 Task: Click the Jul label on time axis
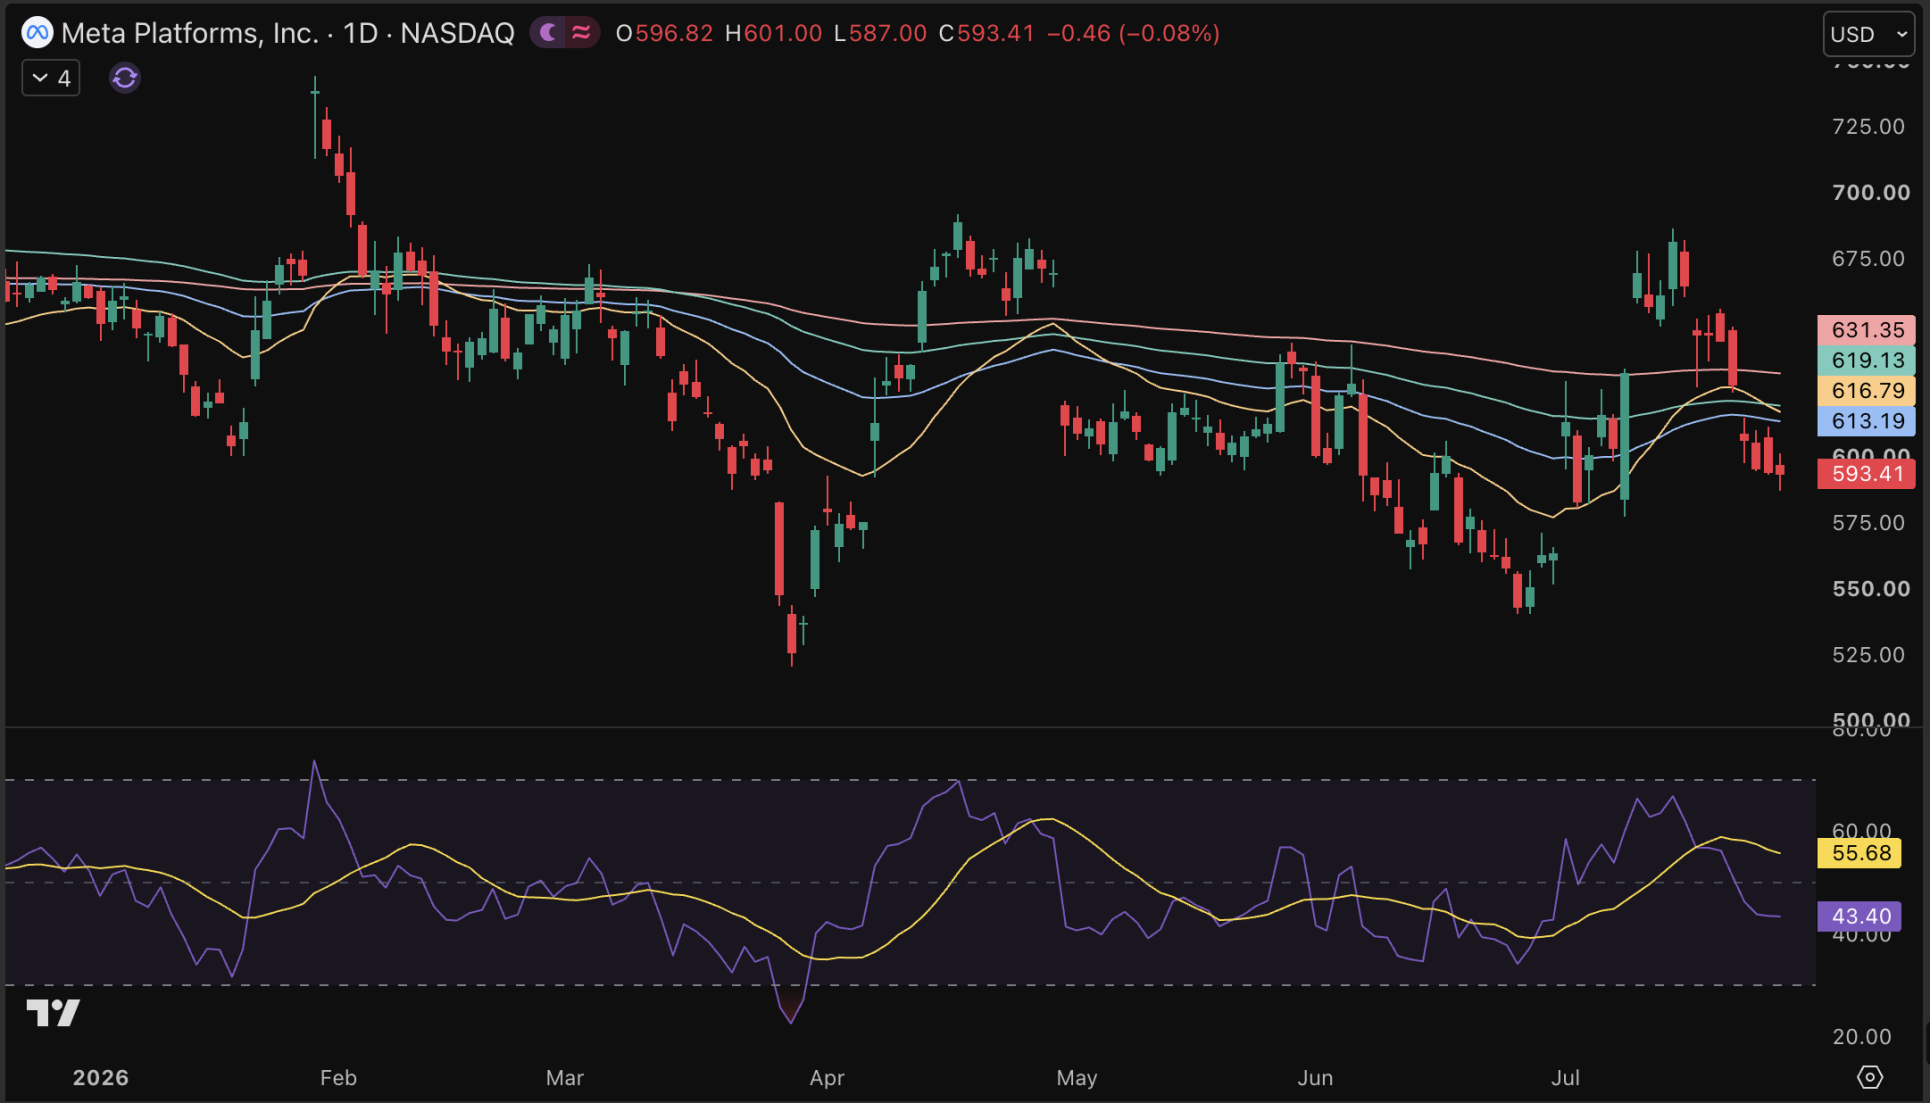(x=1565, y=1078)
